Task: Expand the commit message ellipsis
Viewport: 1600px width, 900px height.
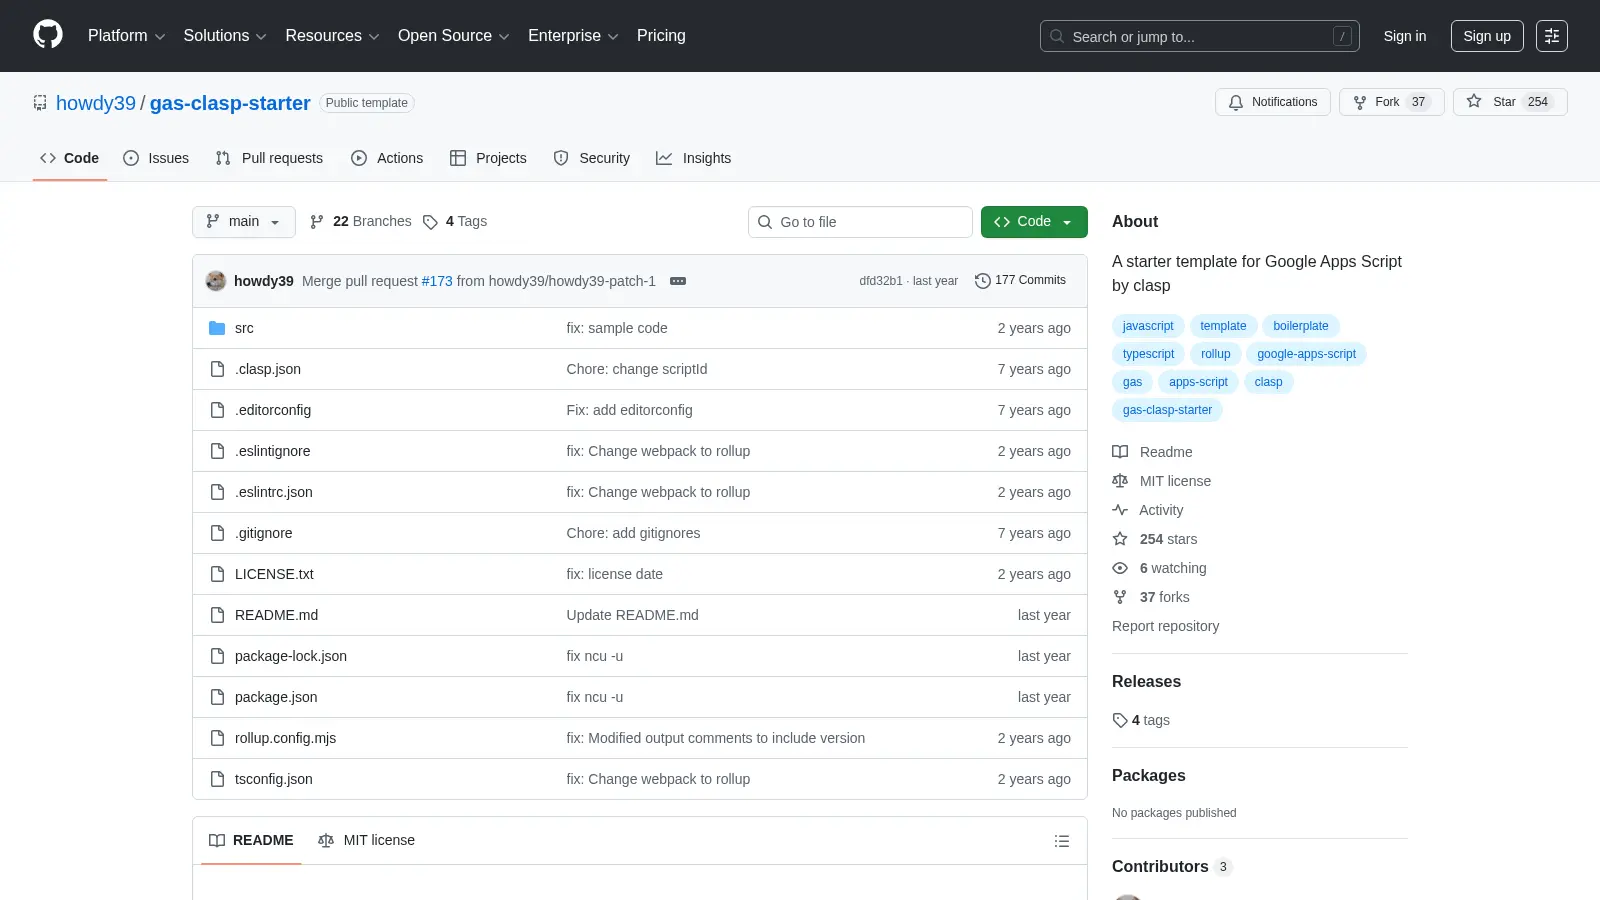Action: point(678,281)
